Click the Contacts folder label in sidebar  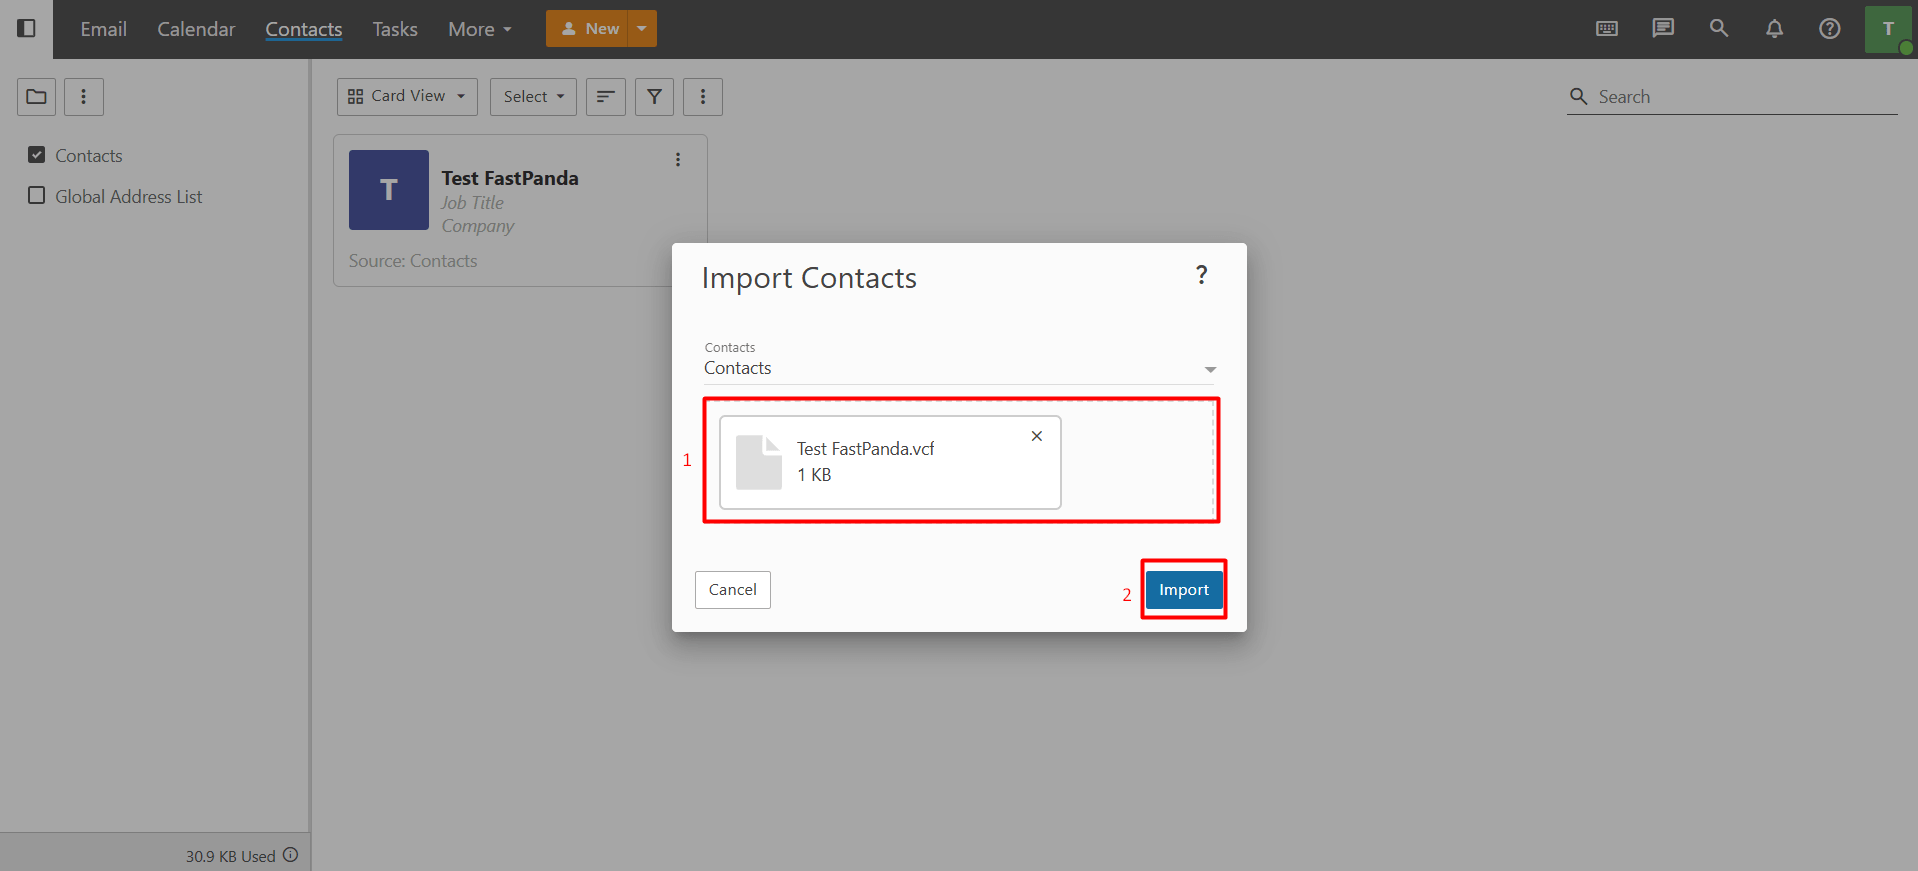point(89,156)
